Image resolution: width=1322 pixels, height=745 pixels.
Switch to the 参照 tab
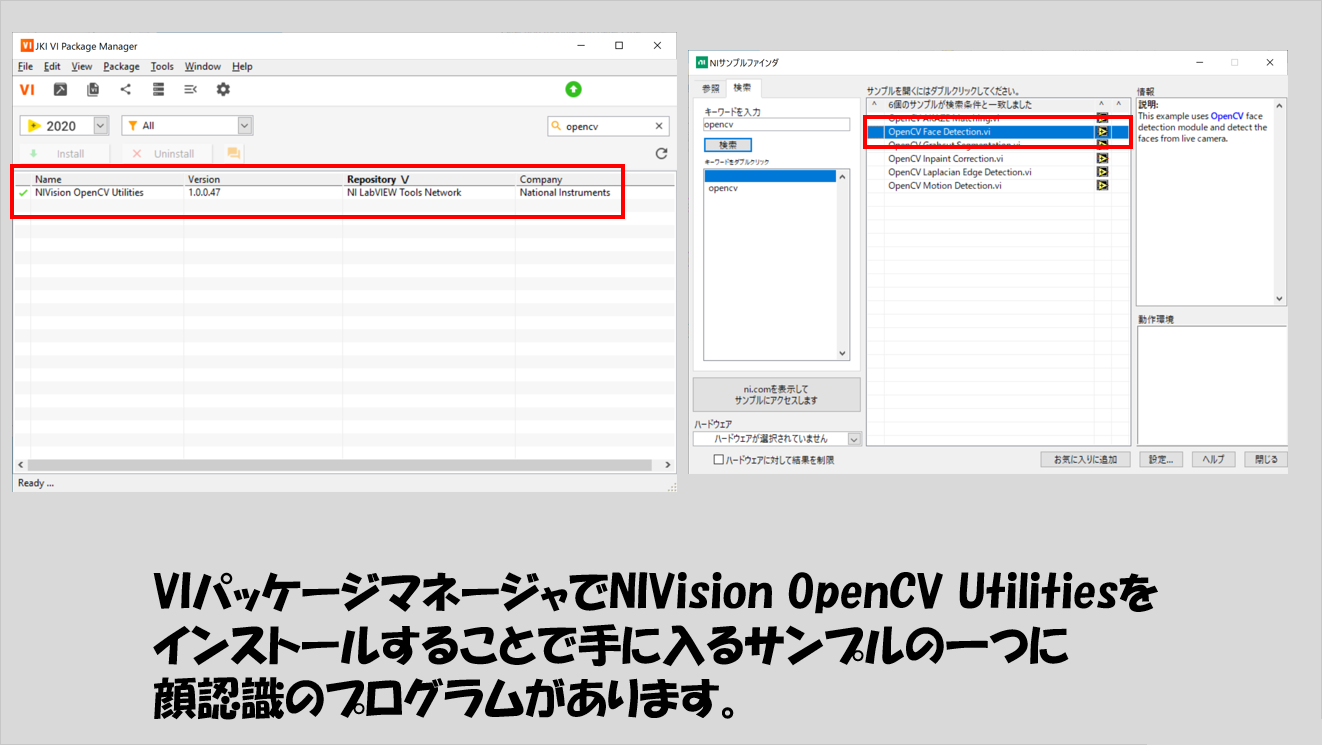[709, 88]
